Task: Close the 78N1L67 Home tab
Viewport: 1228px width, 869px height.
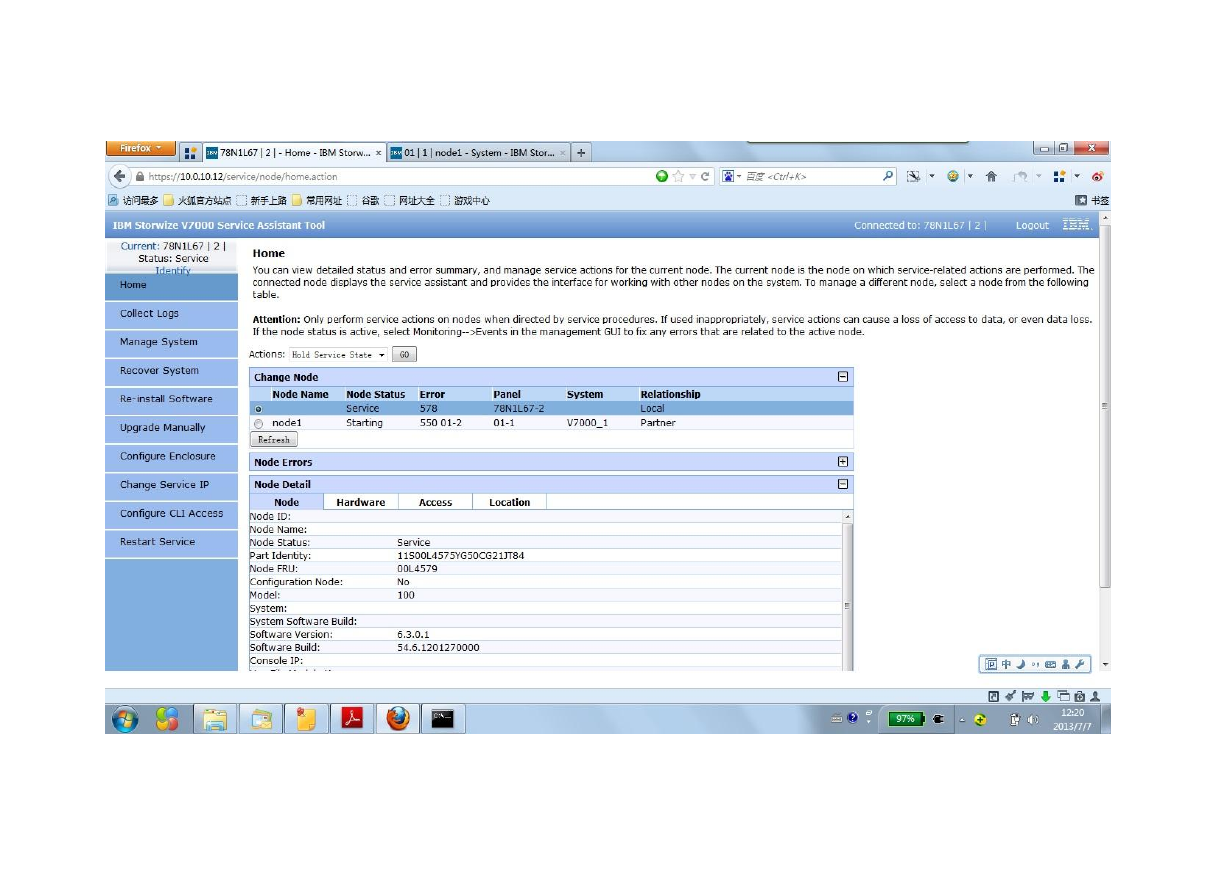Action: coord(378,153)
